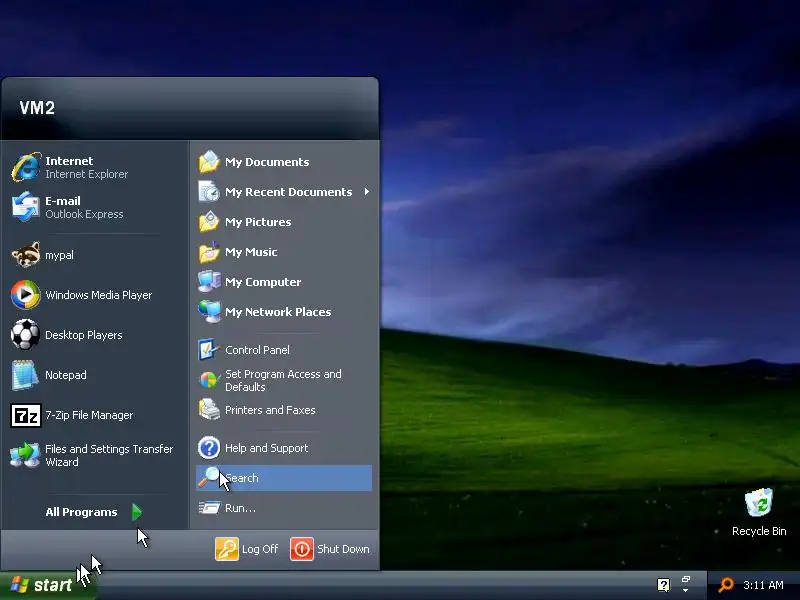Click the orange search icon in system tray

(x=726, y=585)
